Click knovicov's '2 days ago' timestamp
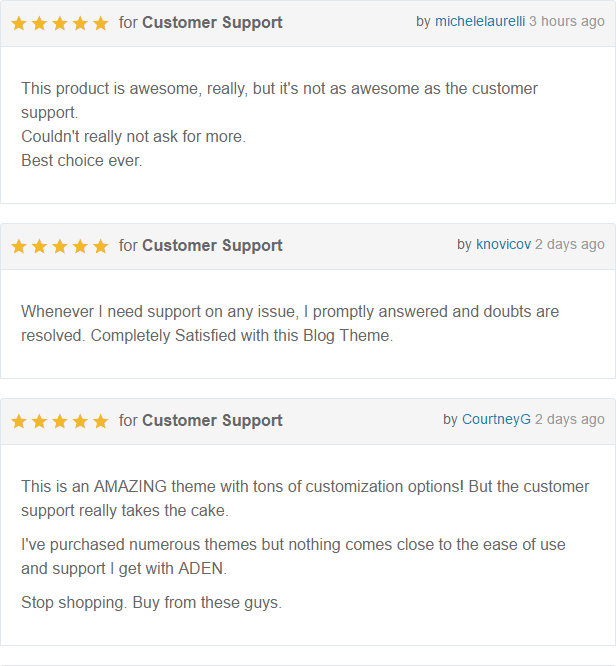616x666 pixels. pyautogui.click(x=570, y=244)
